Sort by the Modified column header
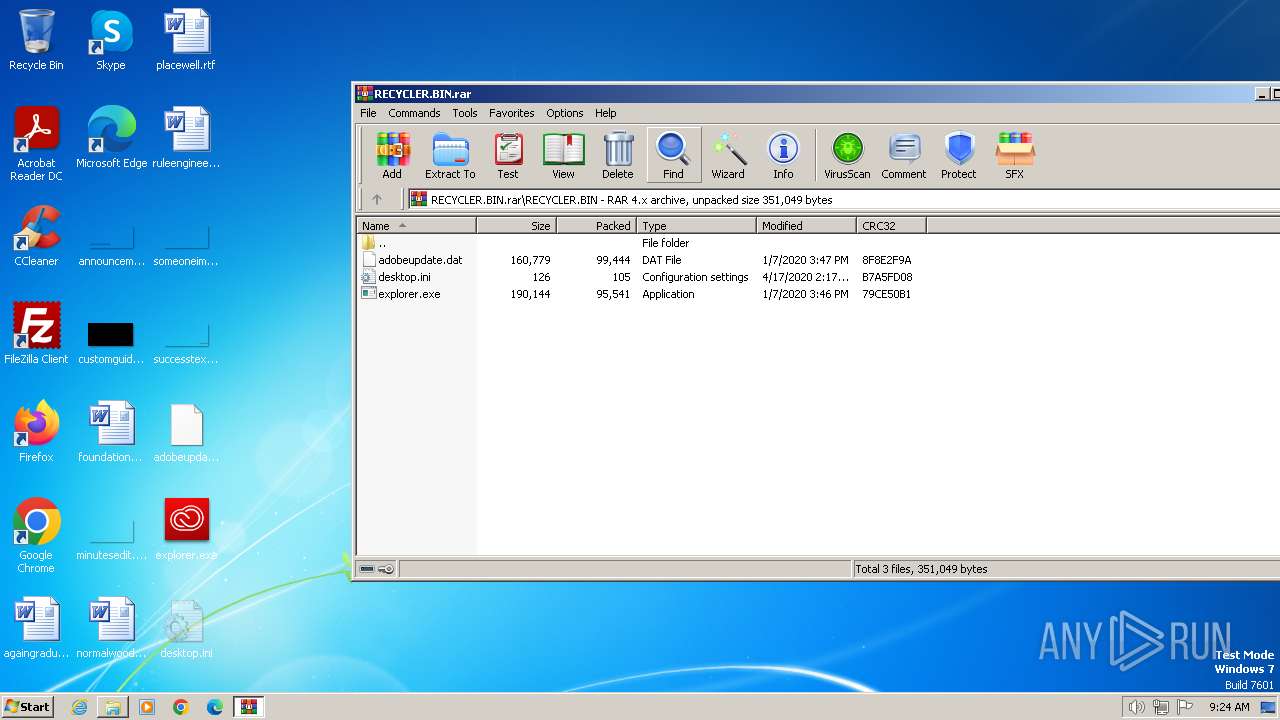The width and height of the screenshot is (1280, 720). (x=806, y=226)
